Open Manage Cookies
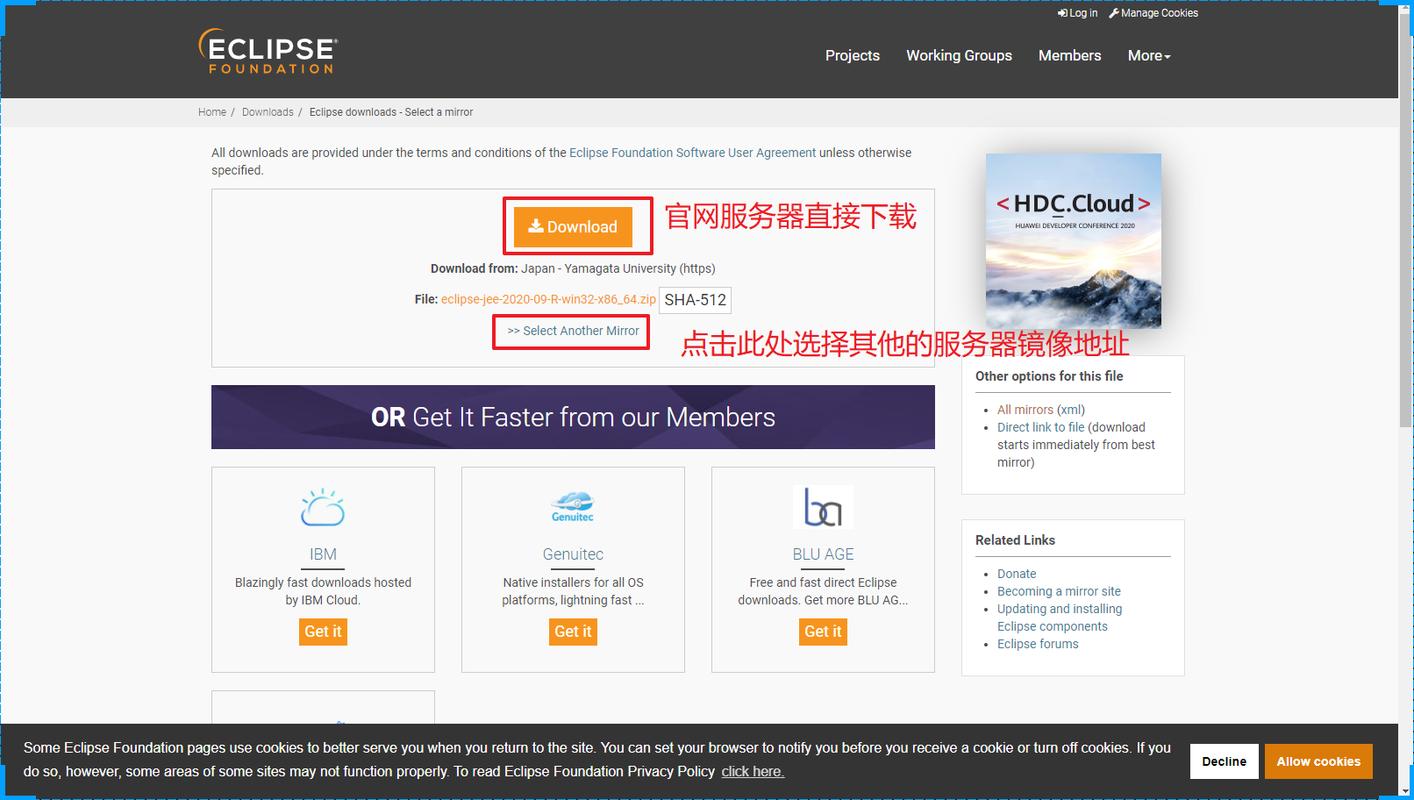 point(1153,13)
